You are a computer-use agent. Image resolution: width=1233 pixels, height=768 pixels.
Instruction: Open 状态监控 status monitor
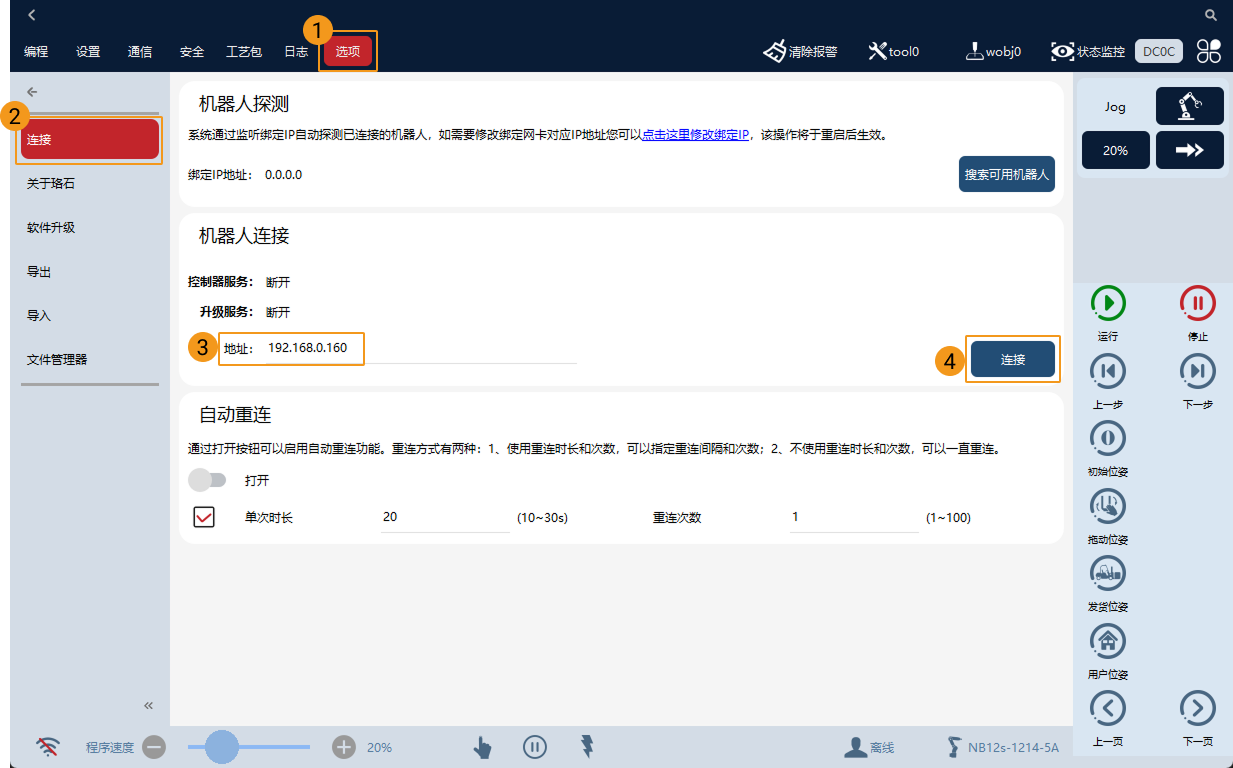pos(1088,51)
